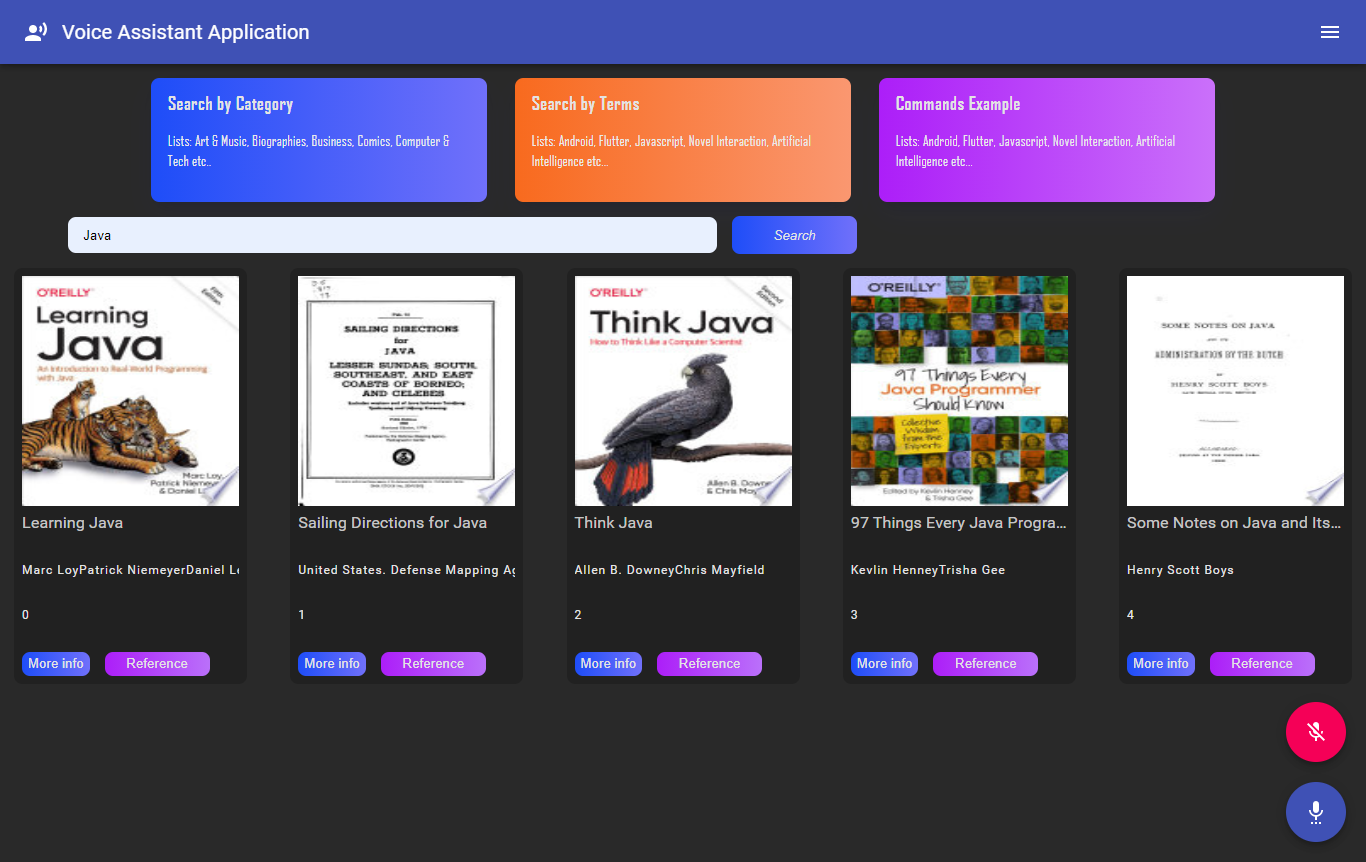Click the title text "Learning Java"
Image resolution: width=1366 pixels, height=862 pixels.
pyautogui.click(x=72, y=523)
